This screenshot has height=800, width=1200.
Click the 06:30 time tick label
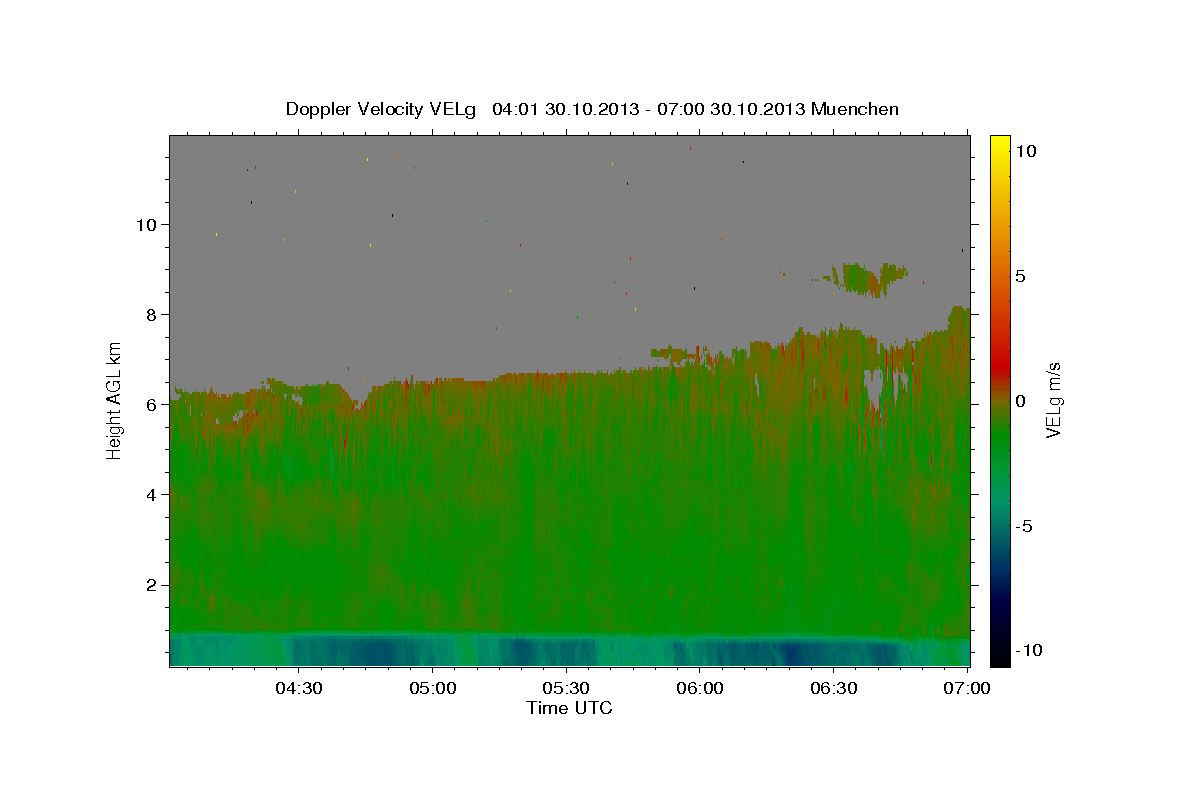pos(834,688)
